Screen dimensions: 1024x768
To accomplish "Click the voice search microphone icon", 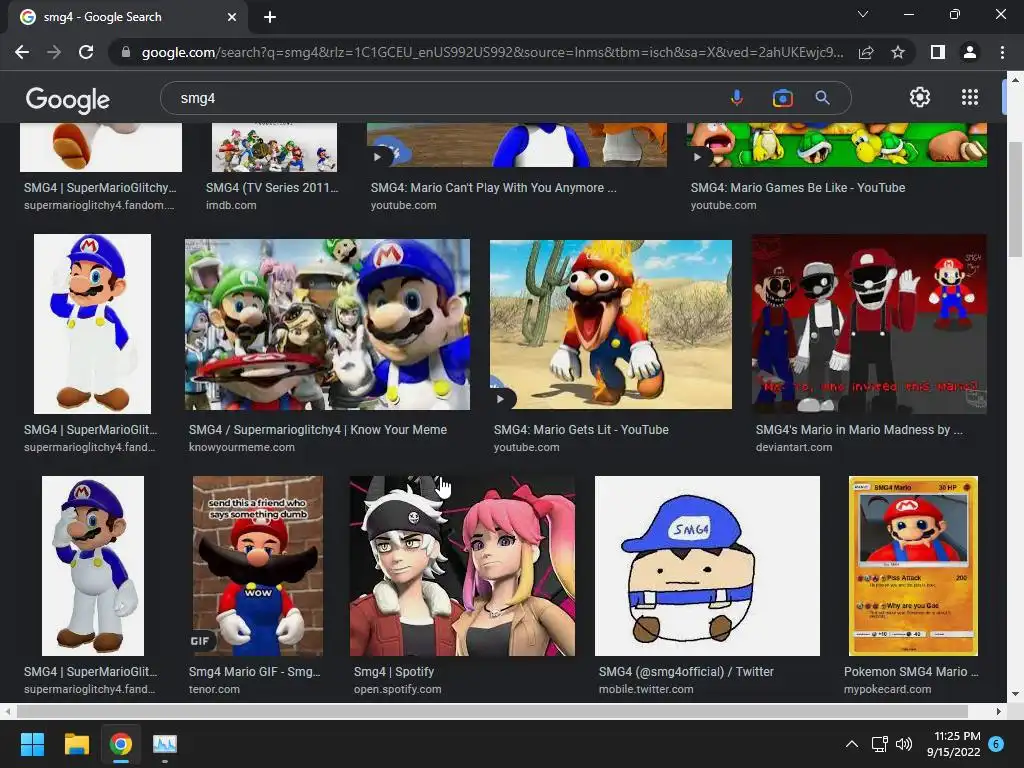I will pyautogui.click(x=736, y=98).
